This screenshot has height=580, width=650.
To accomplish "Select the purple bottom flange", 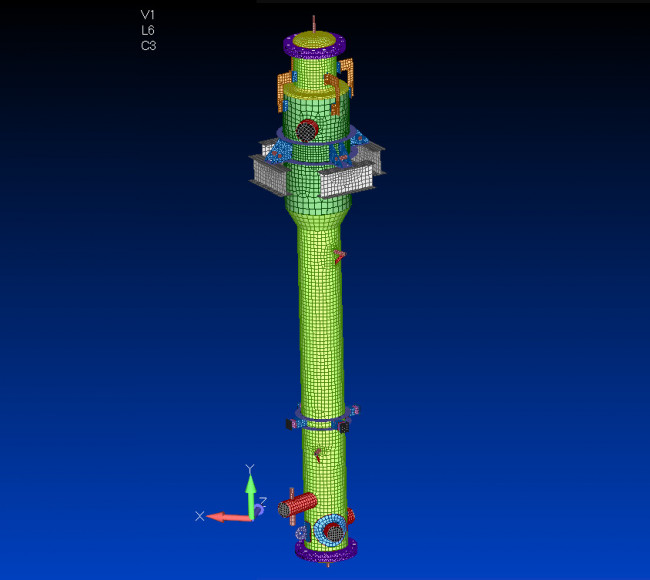I will pos(326,550).
